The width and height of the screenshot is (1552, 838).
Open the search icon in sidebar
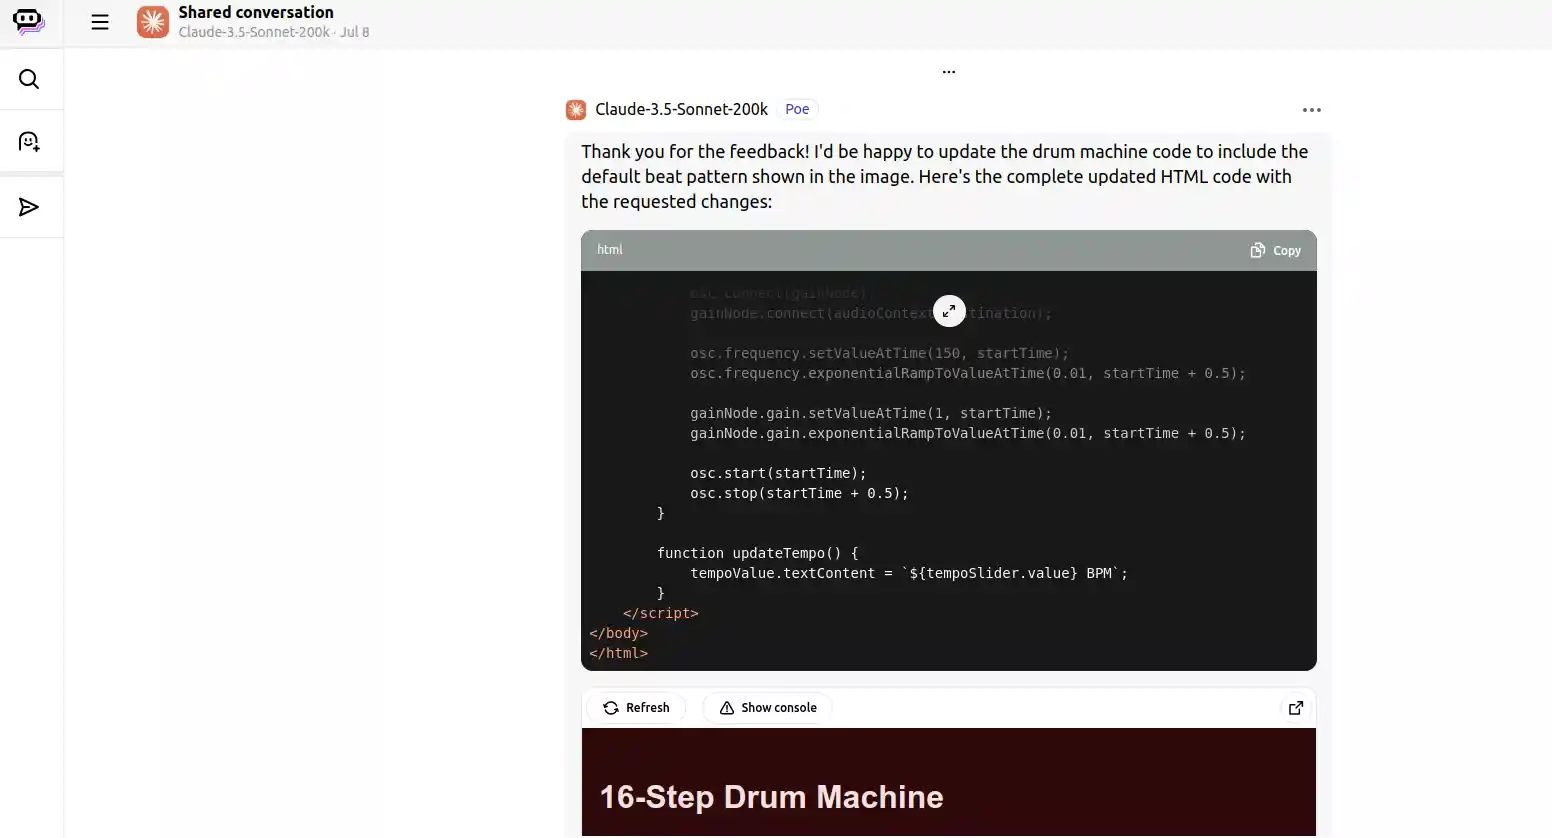point(29,79)
